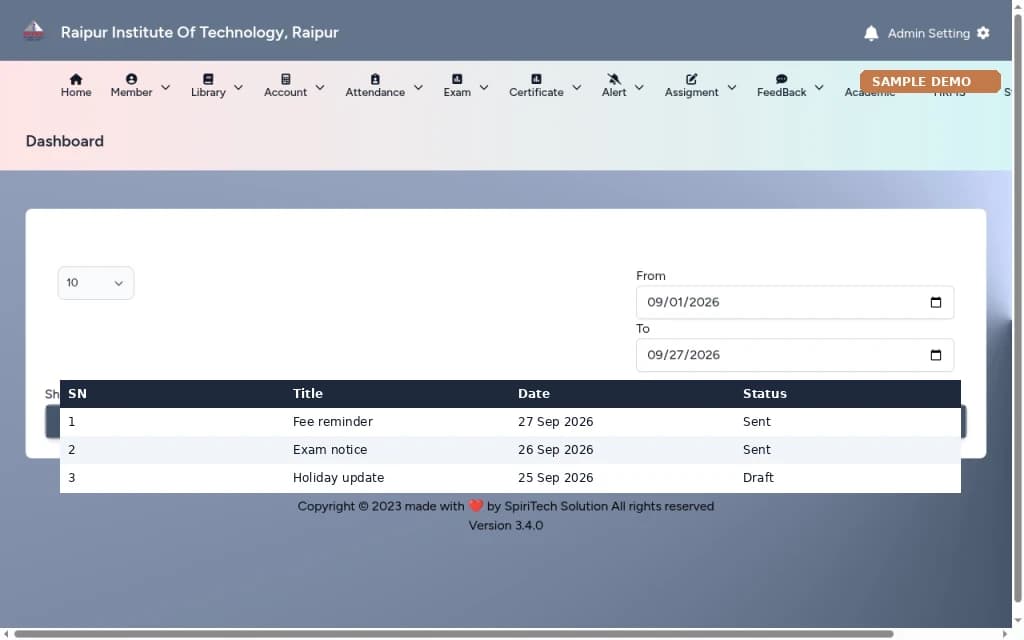
Task: Click the vertical scrollbar thumb
Action: pos(1017,307)
